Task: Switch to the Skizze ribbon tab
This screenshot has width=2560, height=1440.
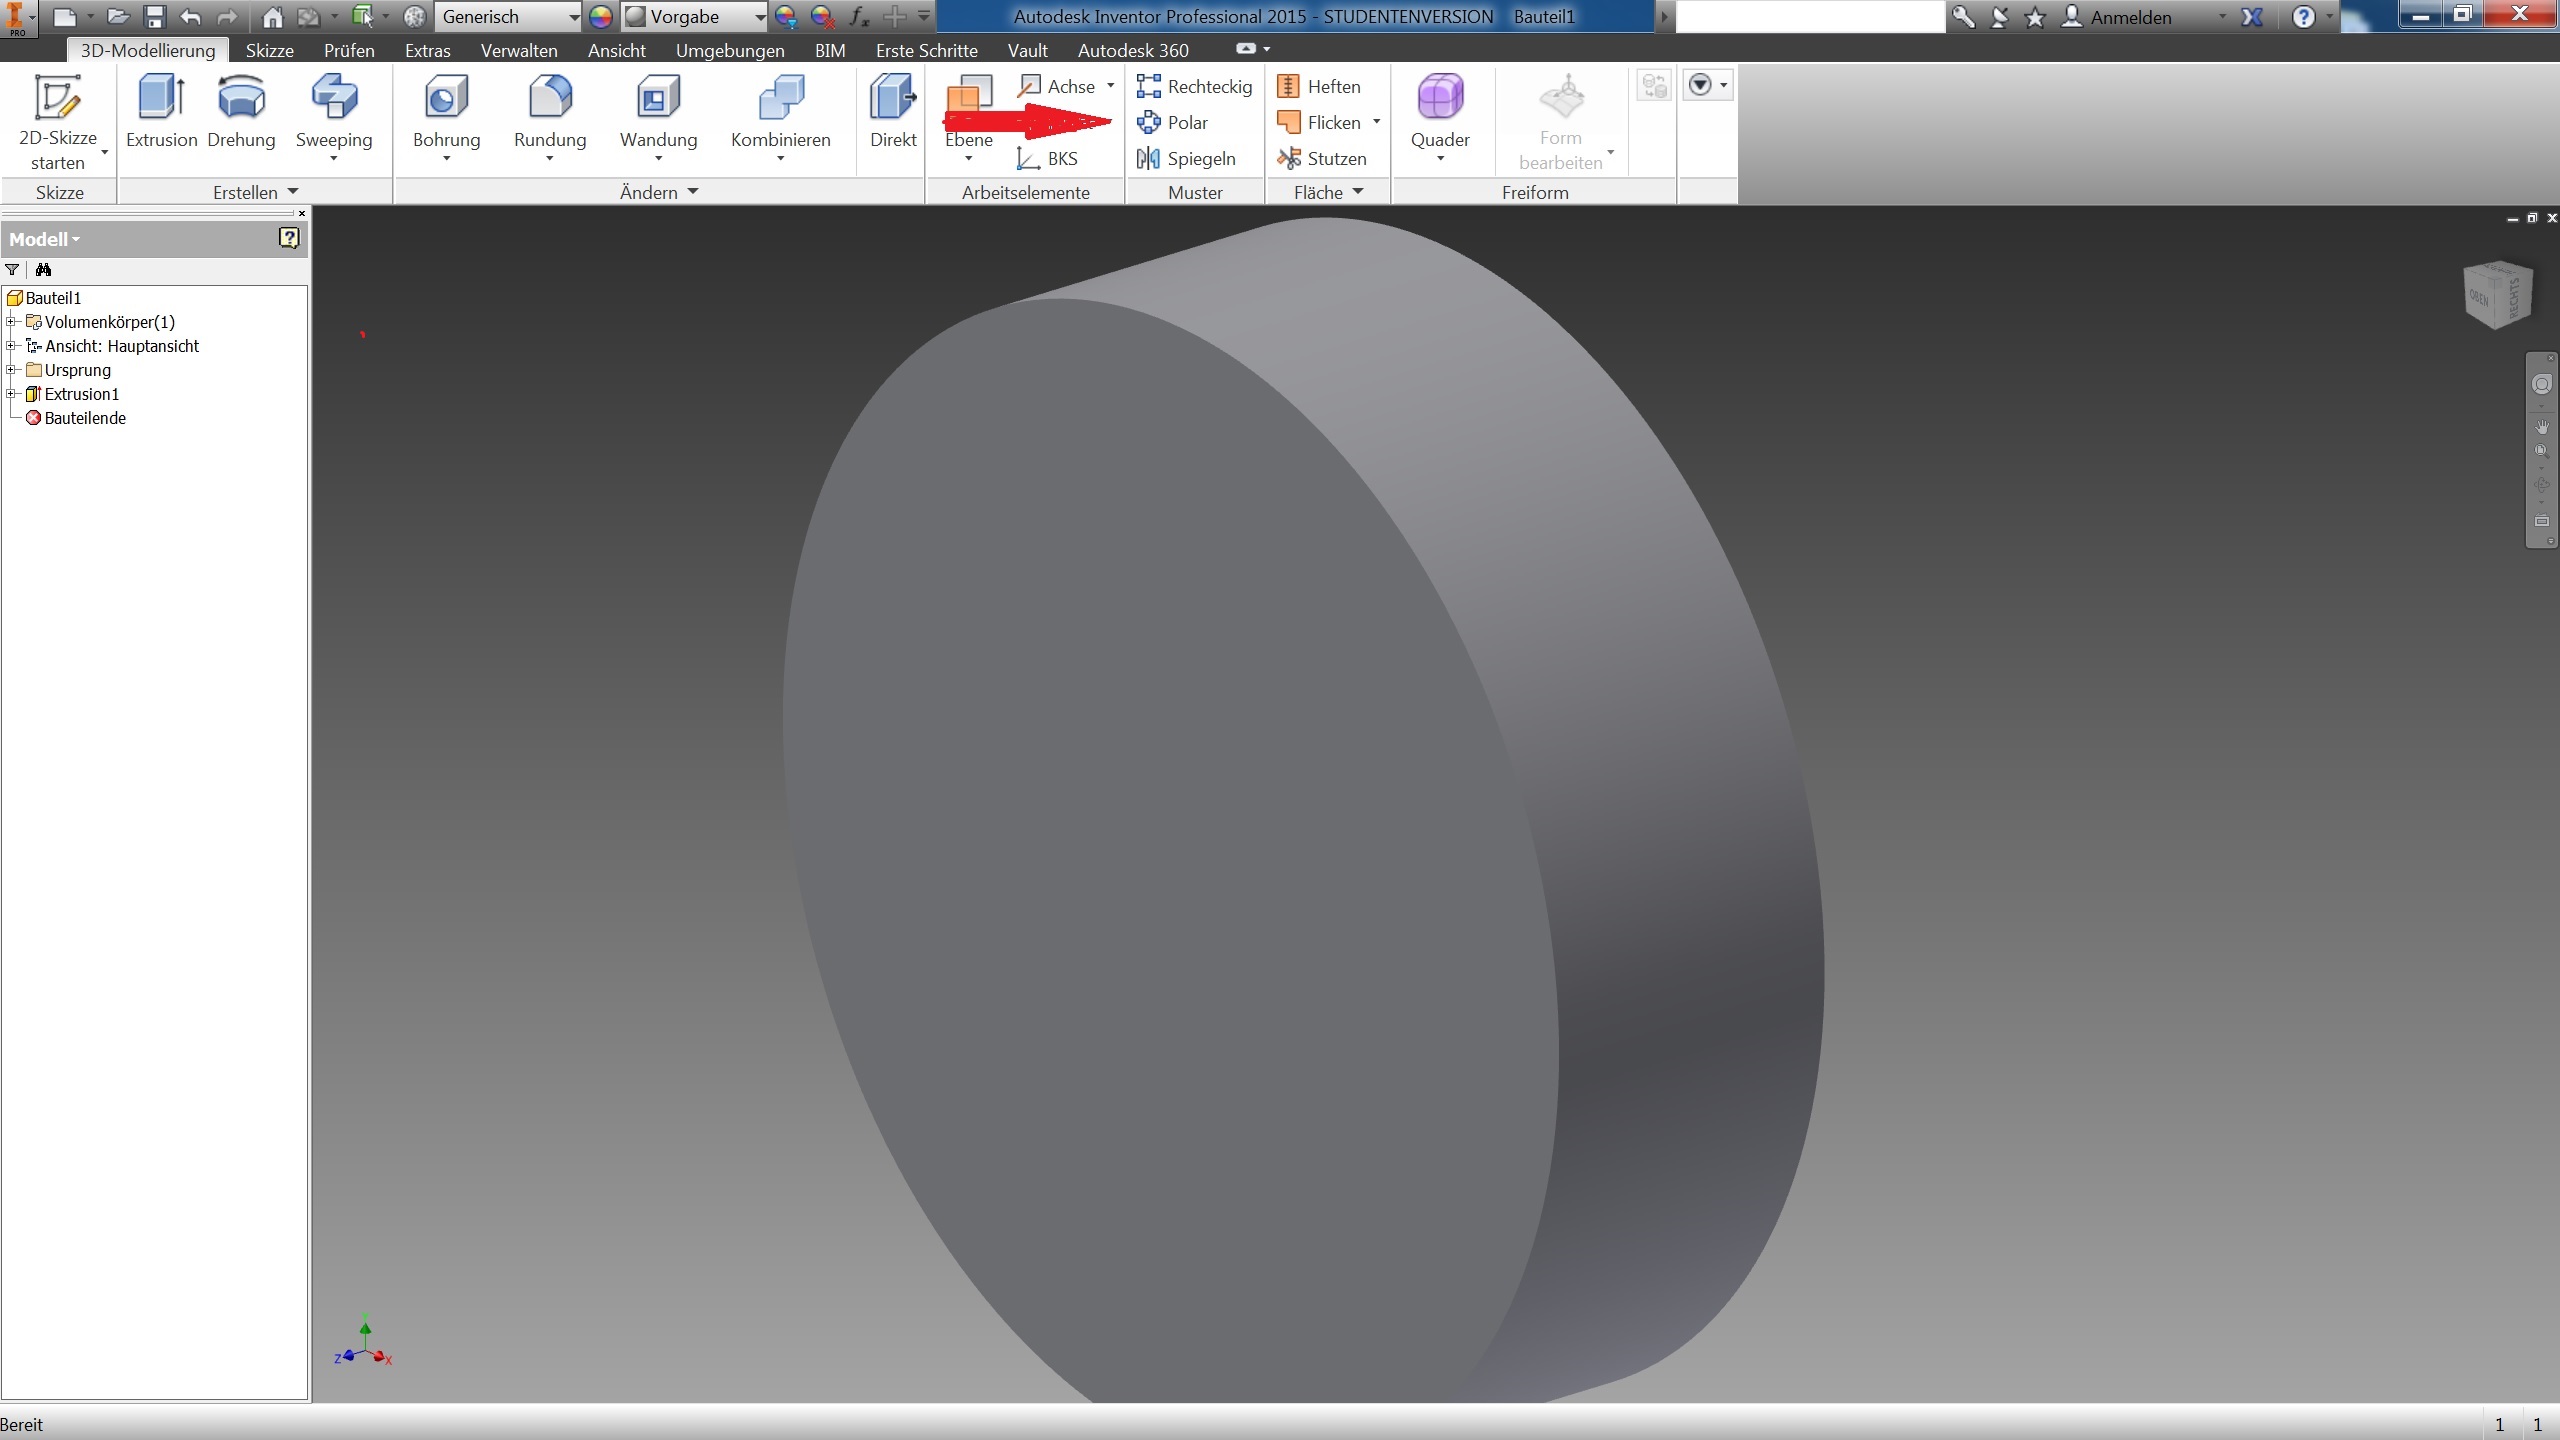Action: point(269,50)
